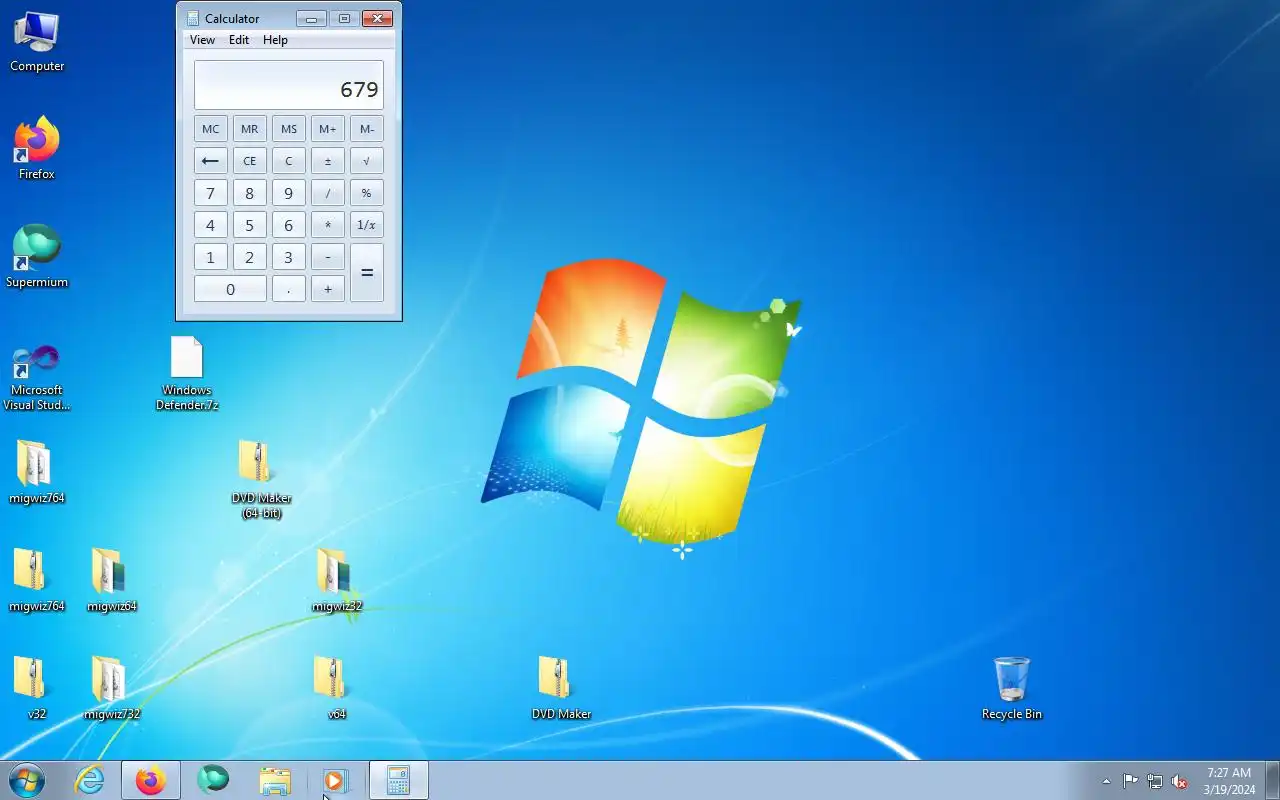Image resolution: width=1280 pixels, height=800 pixels.
Task: Open the Action Center flag tray icon
Action: [1130, 781]
